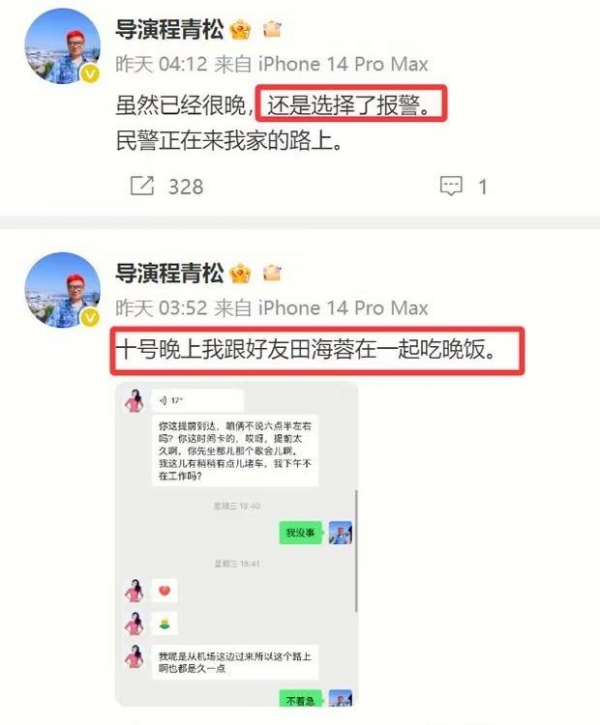
Task: Click the repost icon on first post
Action: pos(141,186)
